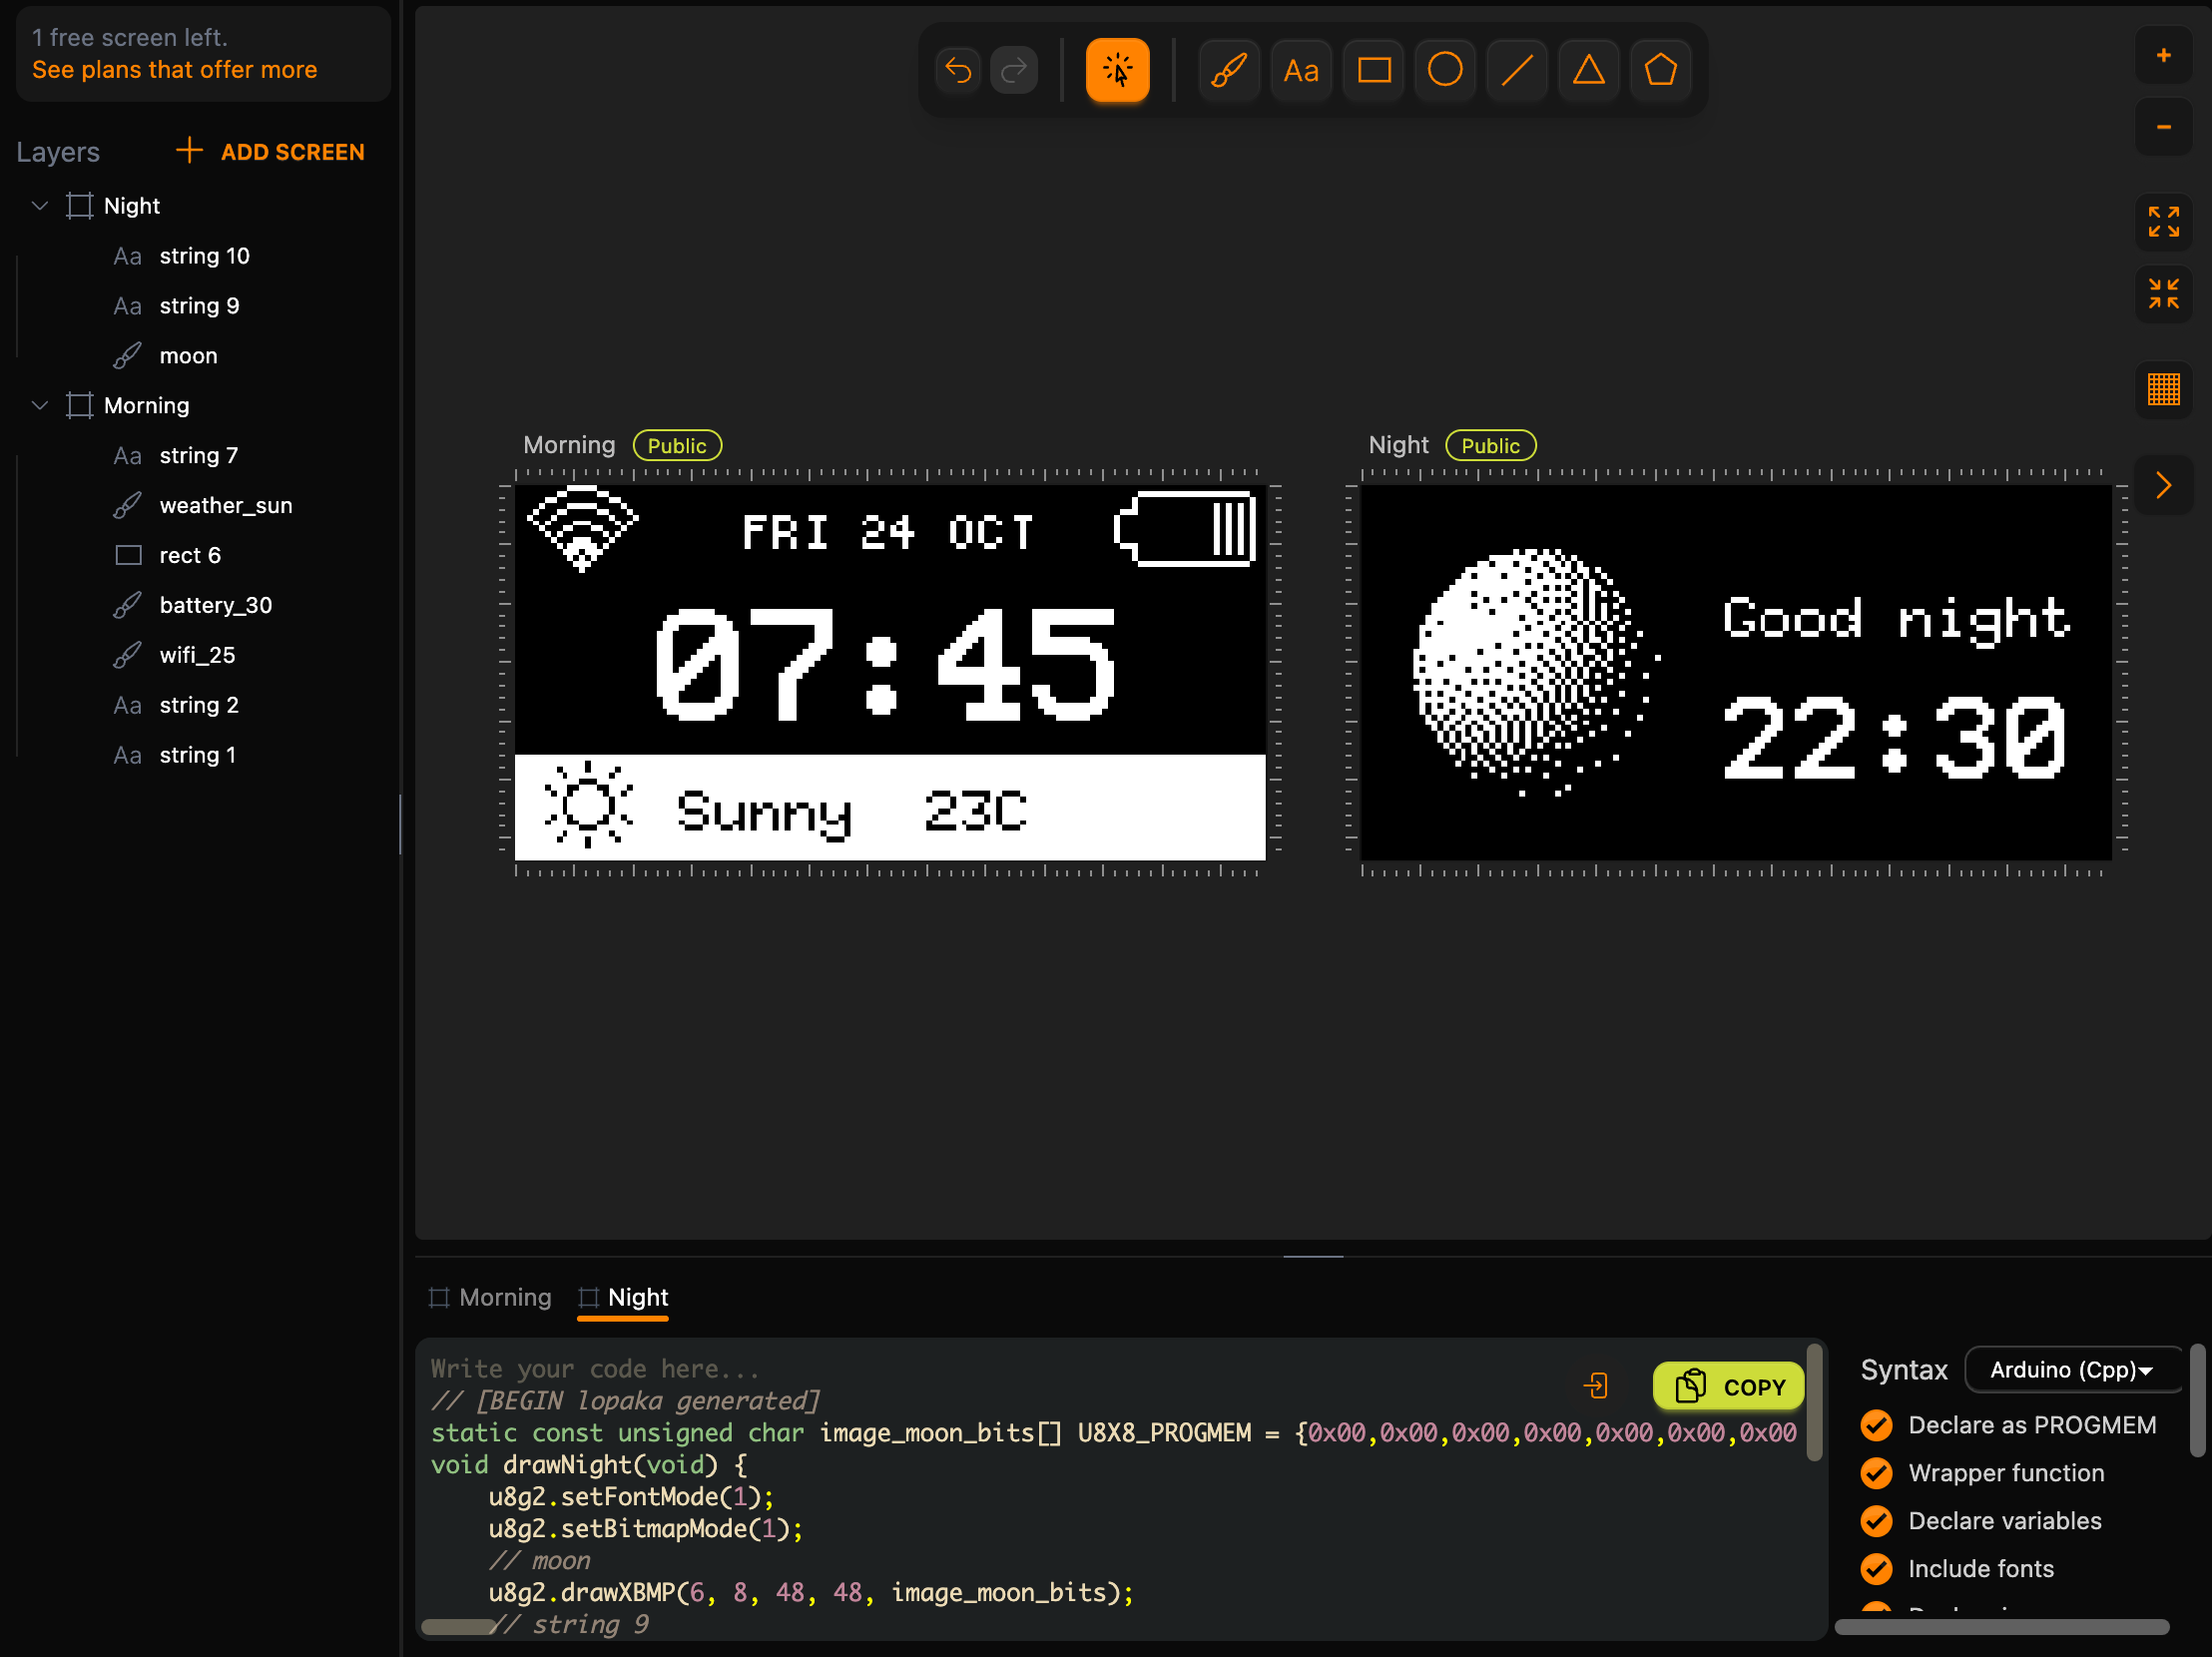Select the Aa text tool

(1301, 70)
